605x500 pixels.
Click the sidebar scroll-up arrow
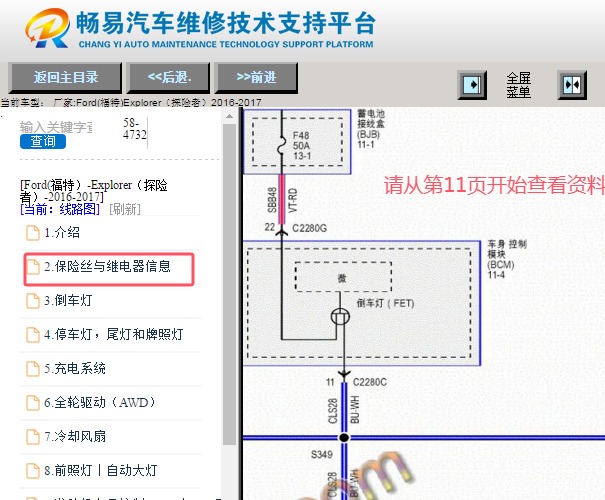pyautogui.click(x=230, y=116)
